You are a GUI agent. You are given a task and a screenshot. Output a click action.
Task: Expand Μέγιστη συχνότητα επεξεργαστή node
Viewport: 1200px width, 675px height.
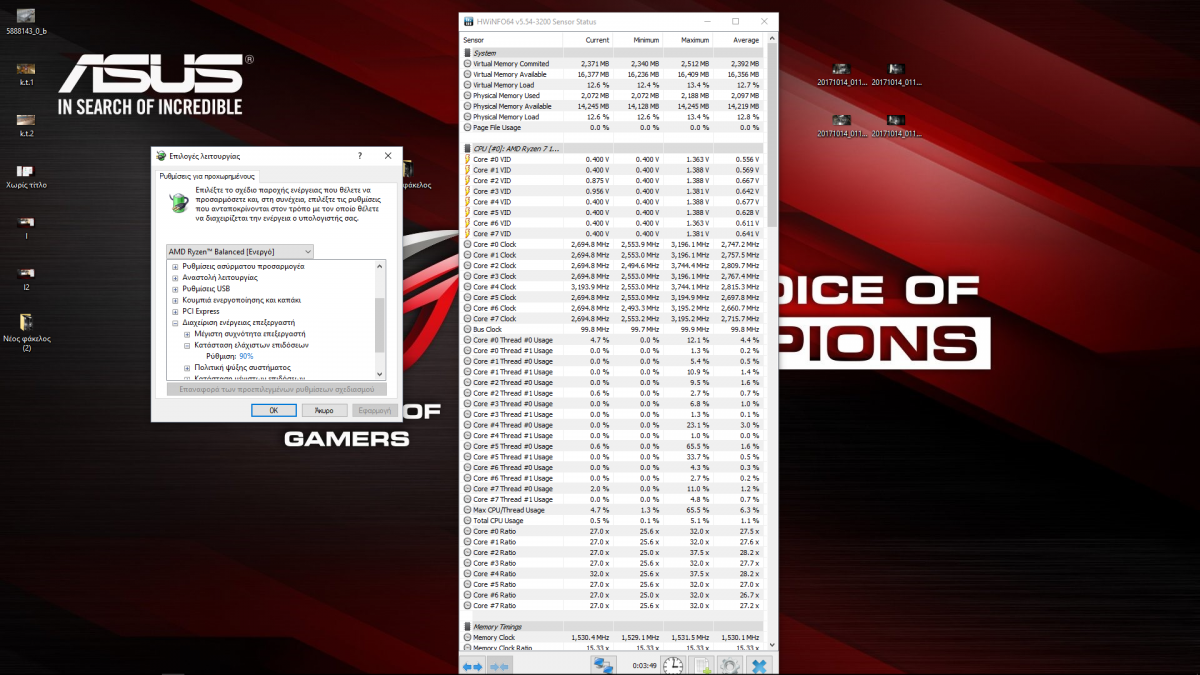(187, 334)
